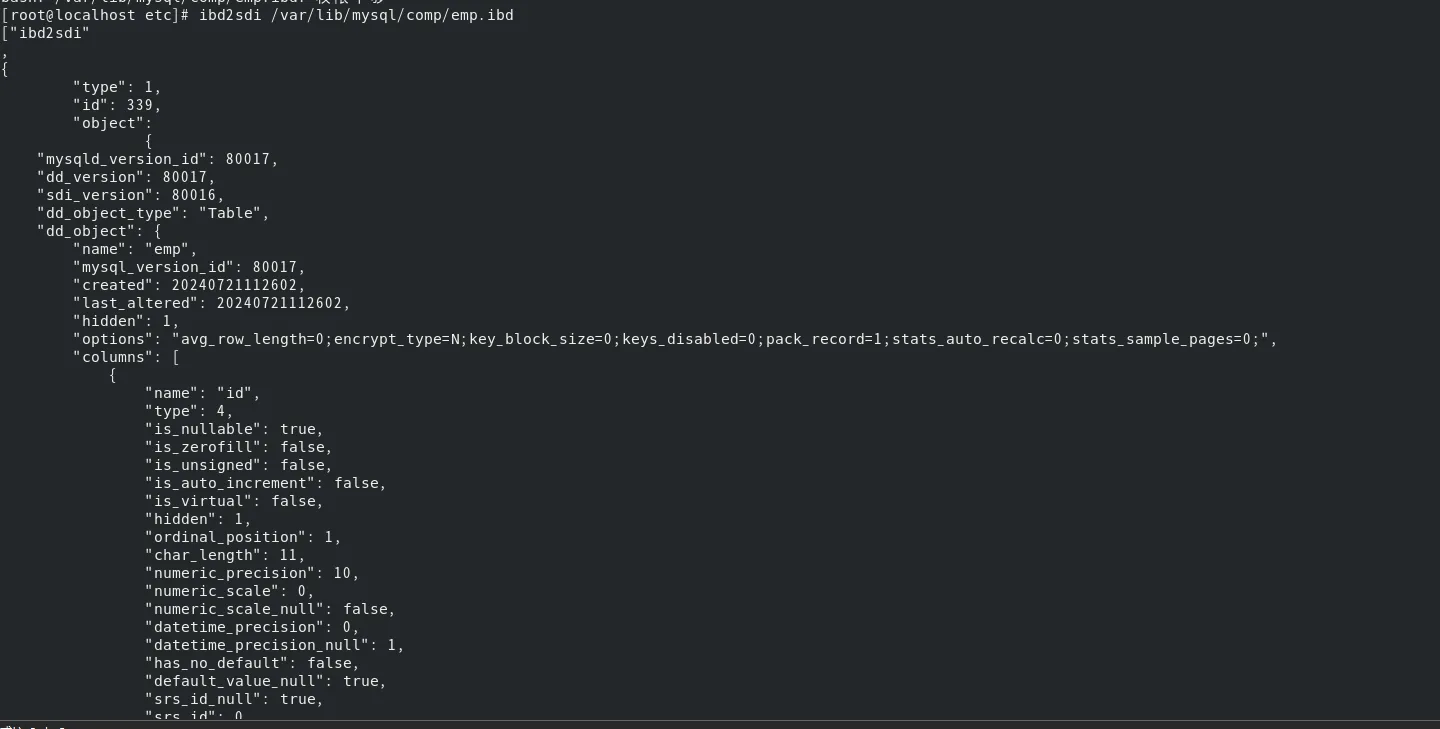The width and height of the screenshot is (1440, 729).
Task: Select the "mysqld_version_id": 80017 line
Action: click(158, 159)
